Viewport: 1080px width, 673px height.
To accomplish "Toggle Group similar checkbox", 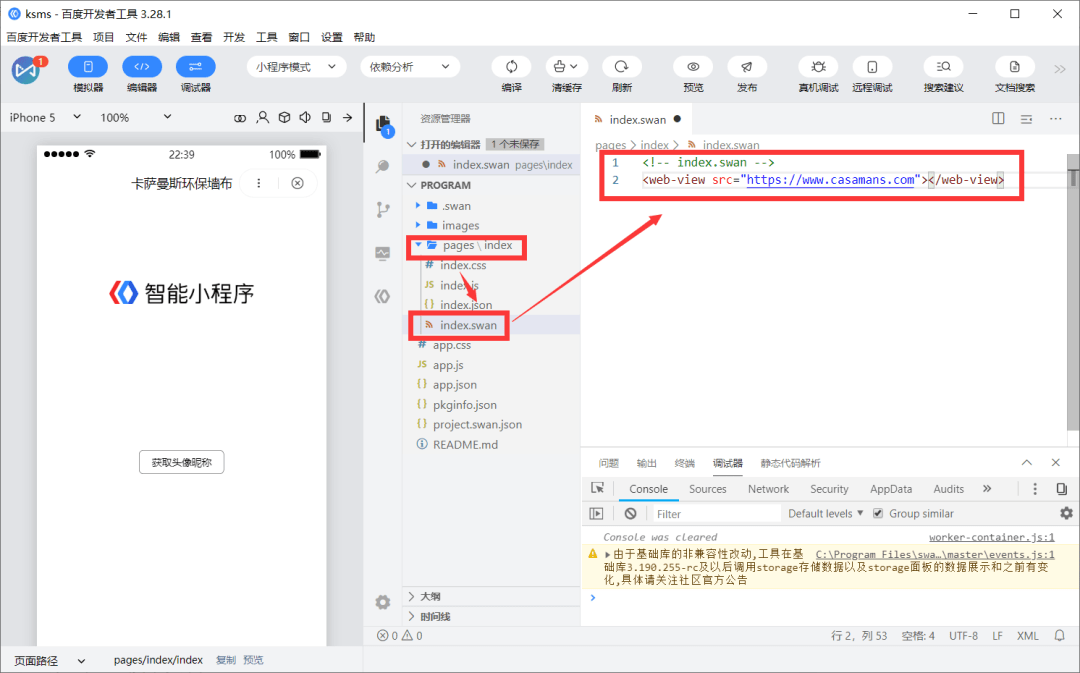I will coord(878,513).
